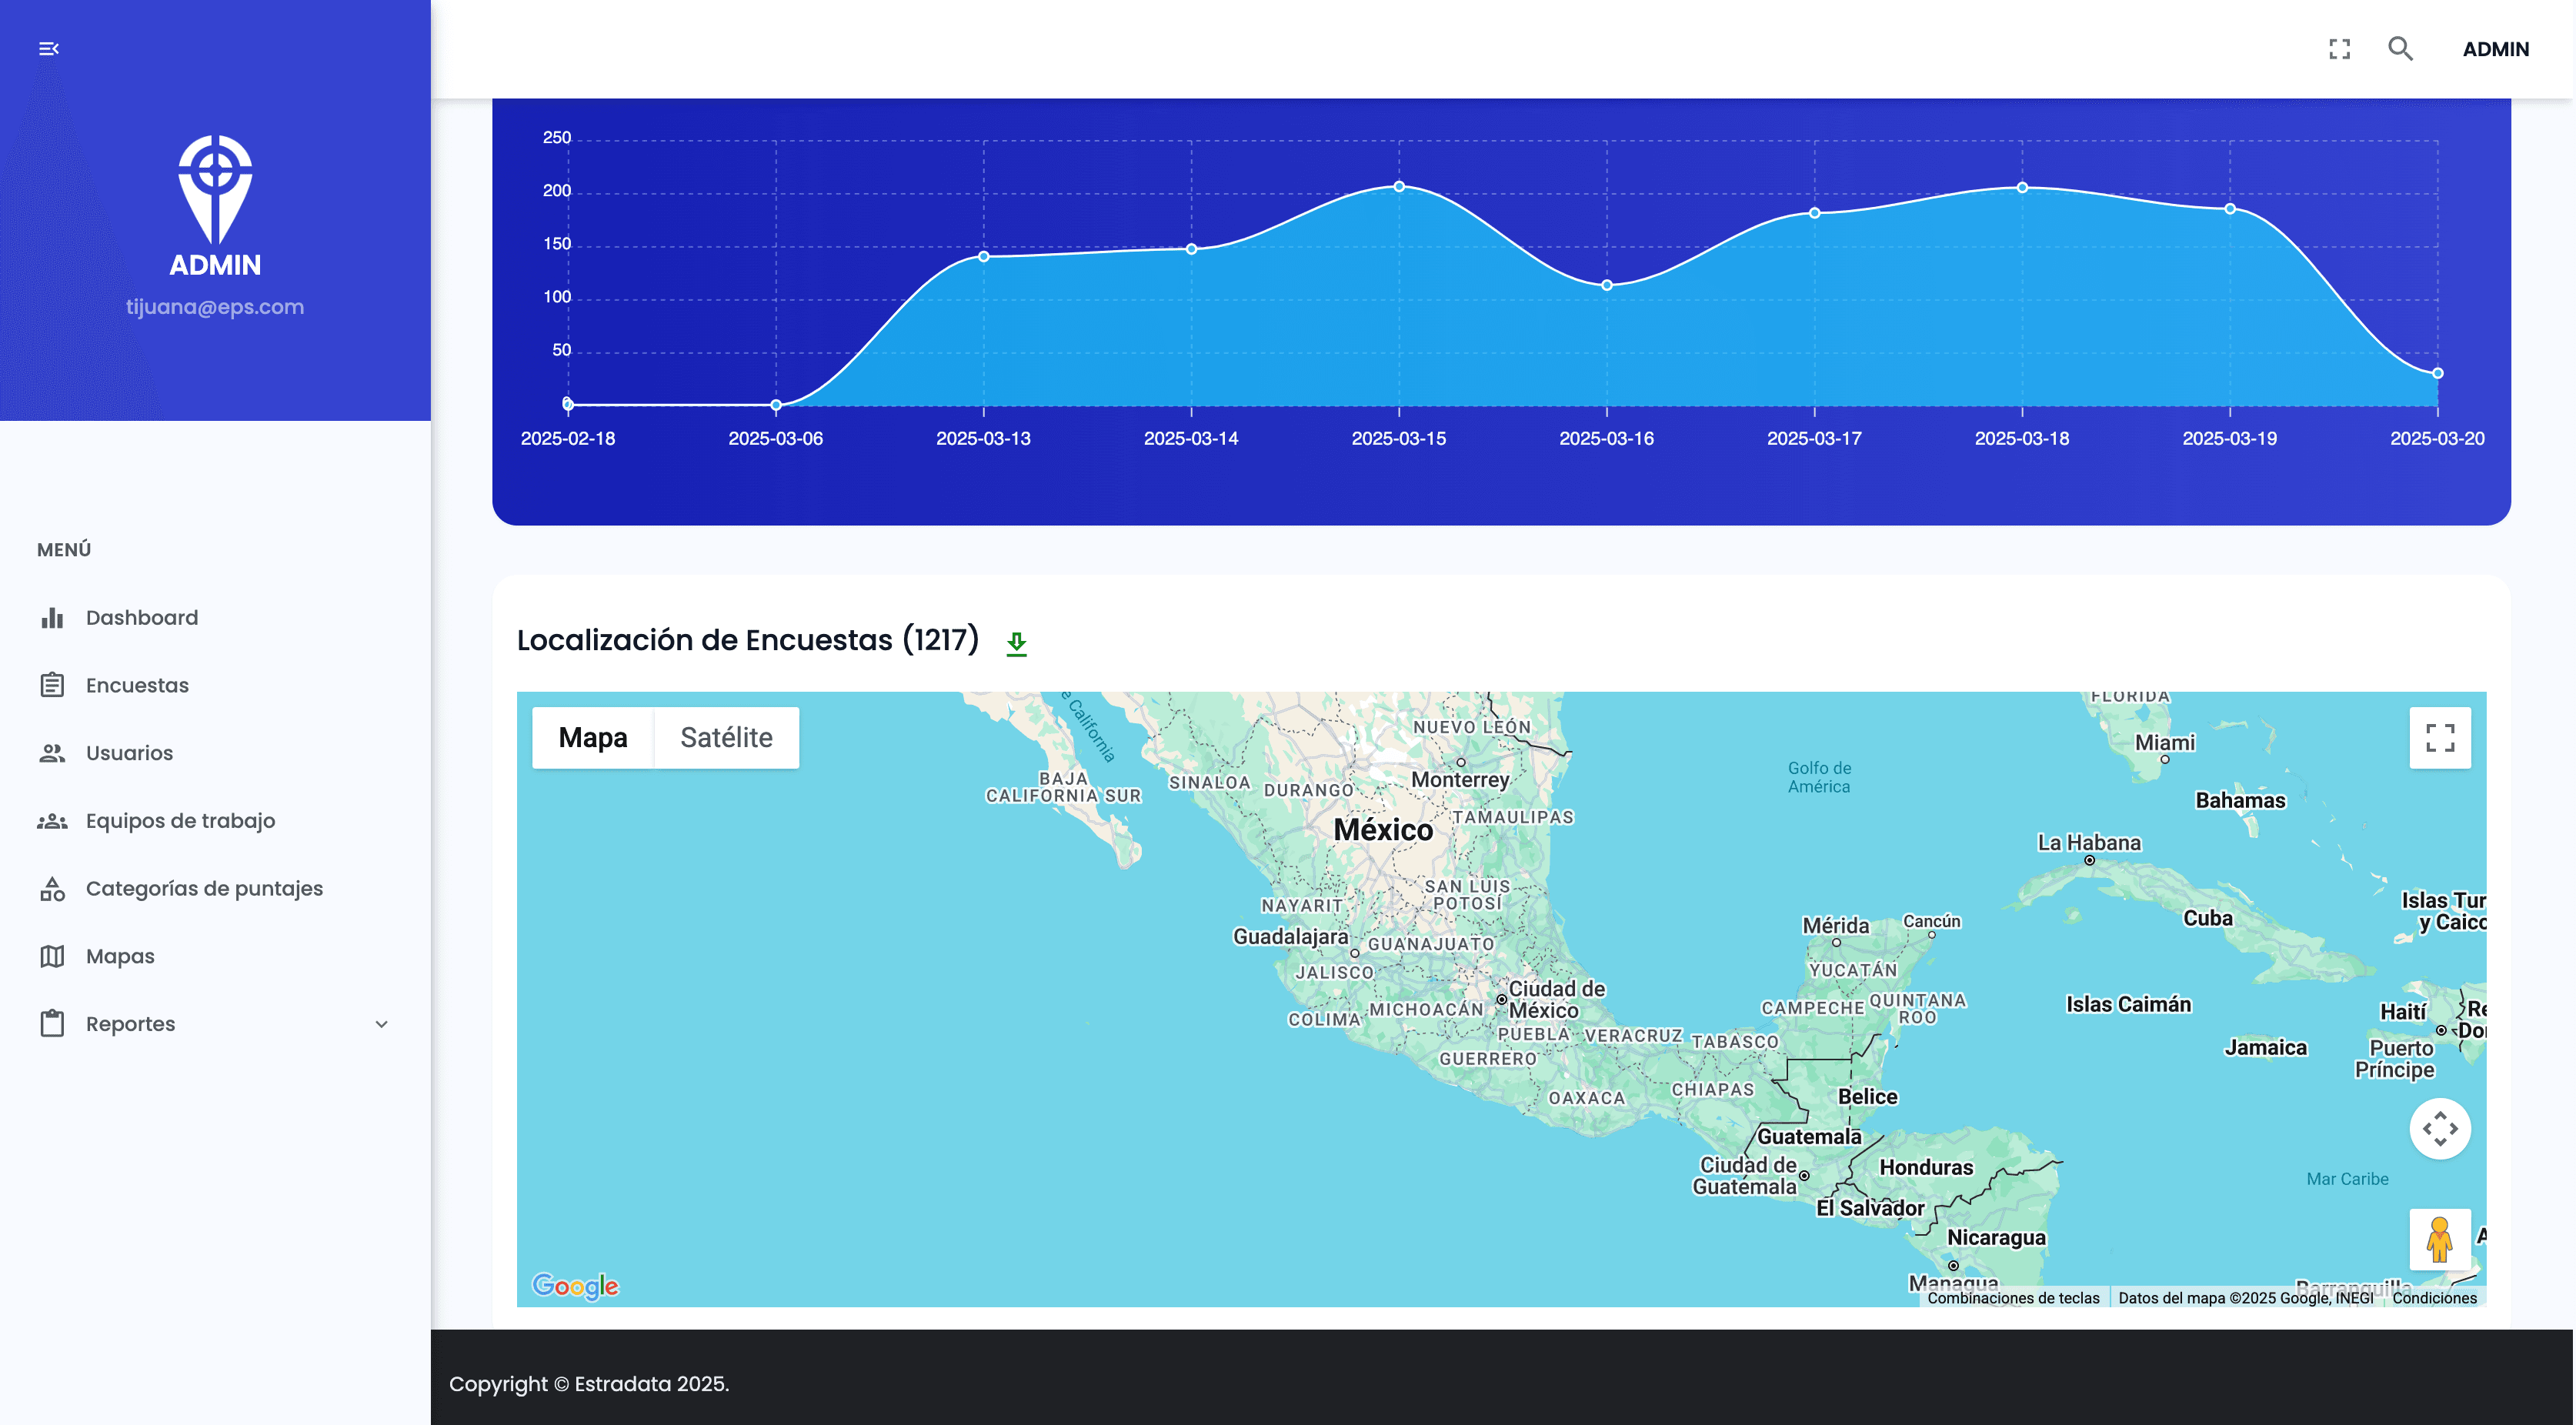Download survey locations with green arrow icon
The height and width of the screenshot is (1425, 2576).
(1016, 643)
